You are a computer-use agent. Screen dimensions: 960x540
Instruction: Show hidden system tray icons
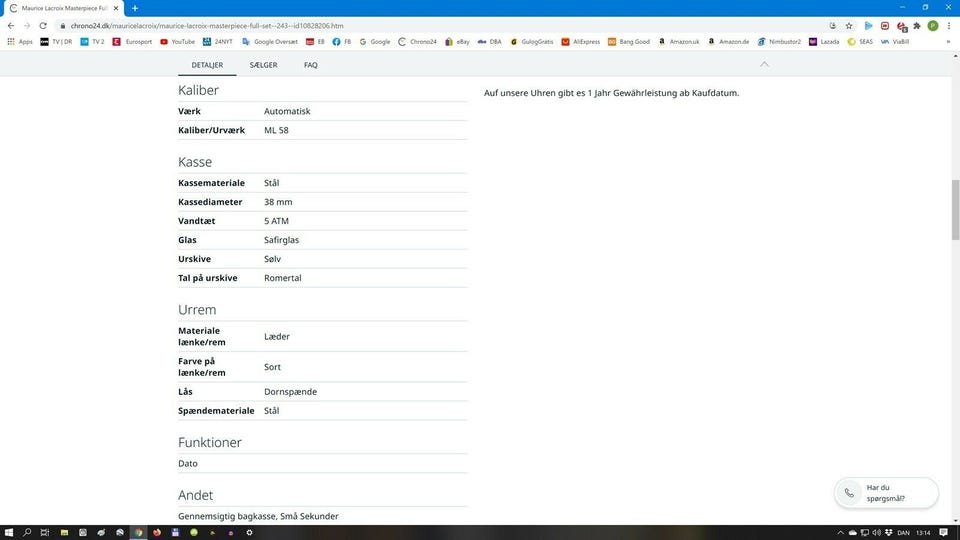(x=841, y=533)
